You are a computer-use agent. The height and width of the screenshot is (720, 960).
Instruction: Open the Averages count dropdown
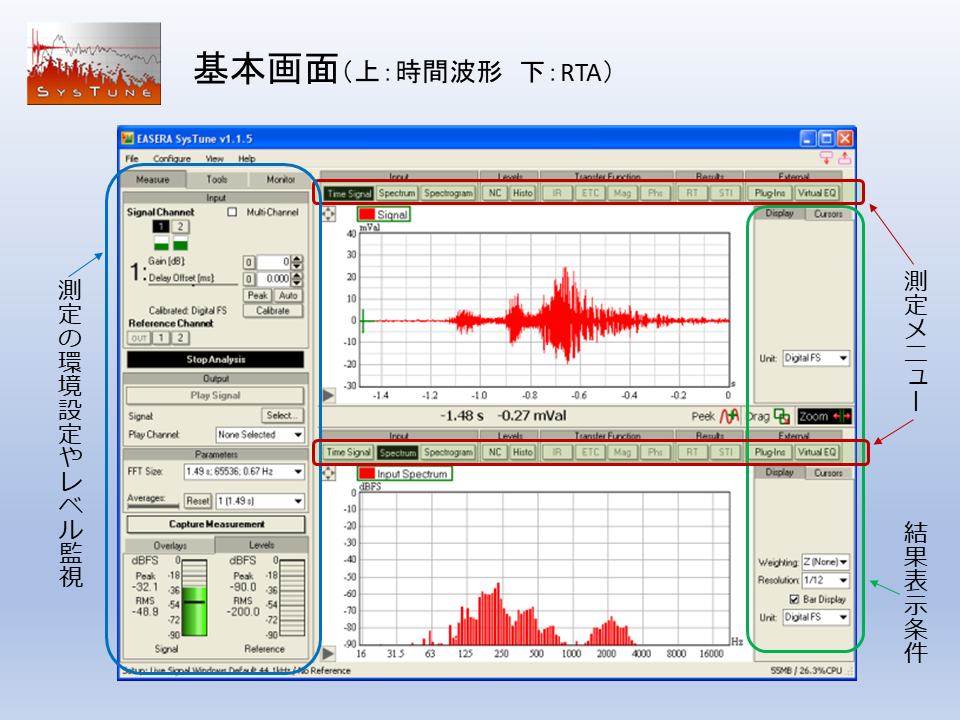[x=260, y=501]
